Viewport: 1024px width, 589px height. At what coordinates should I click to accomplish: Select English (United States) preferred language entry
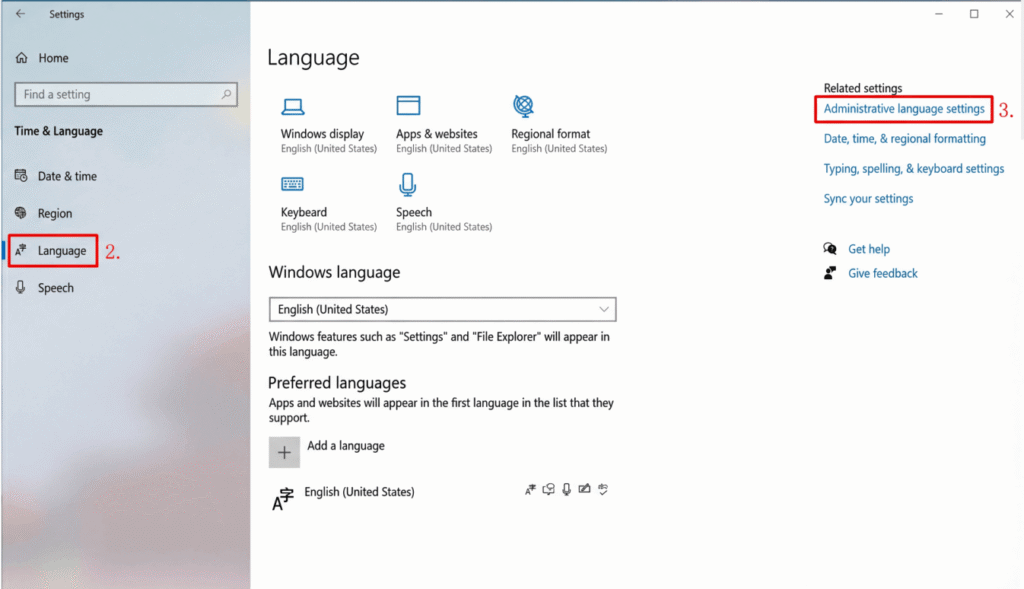(359, 492)
